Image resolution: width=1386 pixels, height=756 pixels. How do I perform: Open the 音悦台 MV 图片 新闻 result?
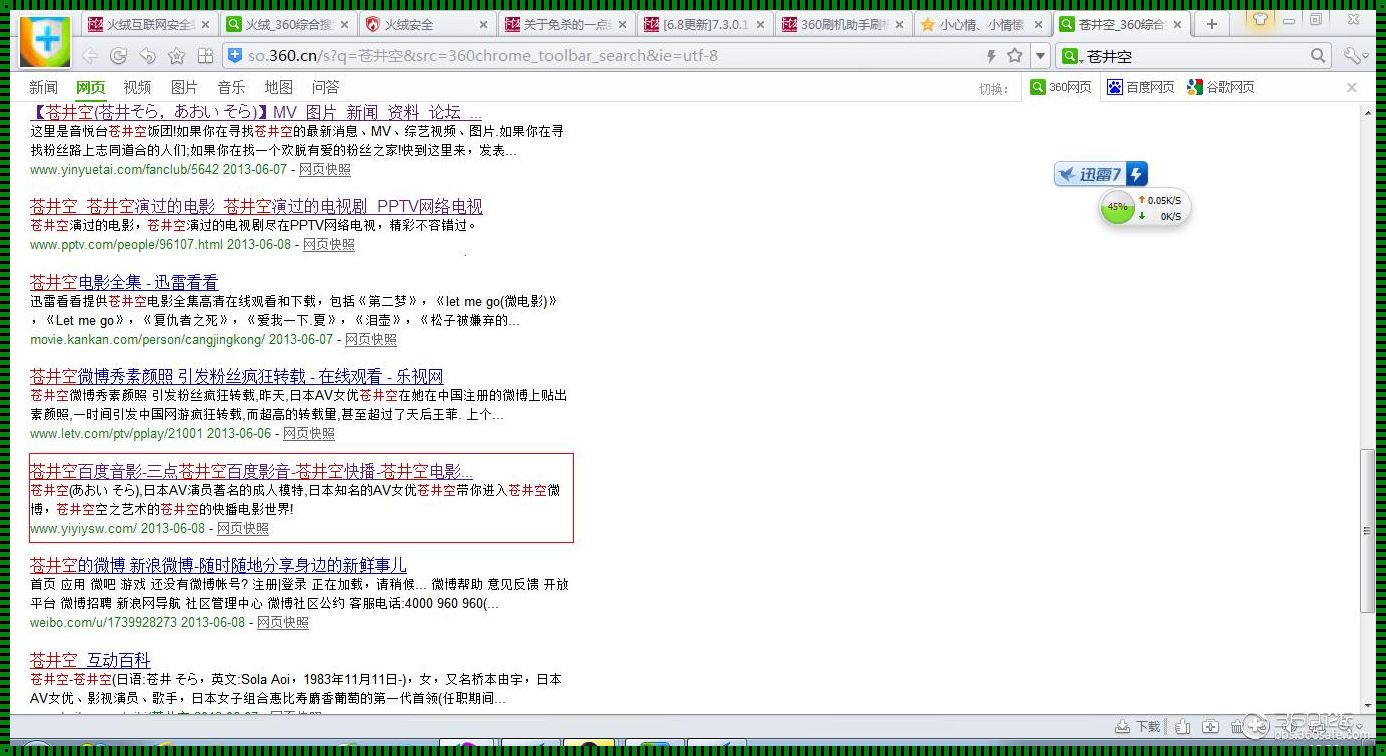pos(256,113)
